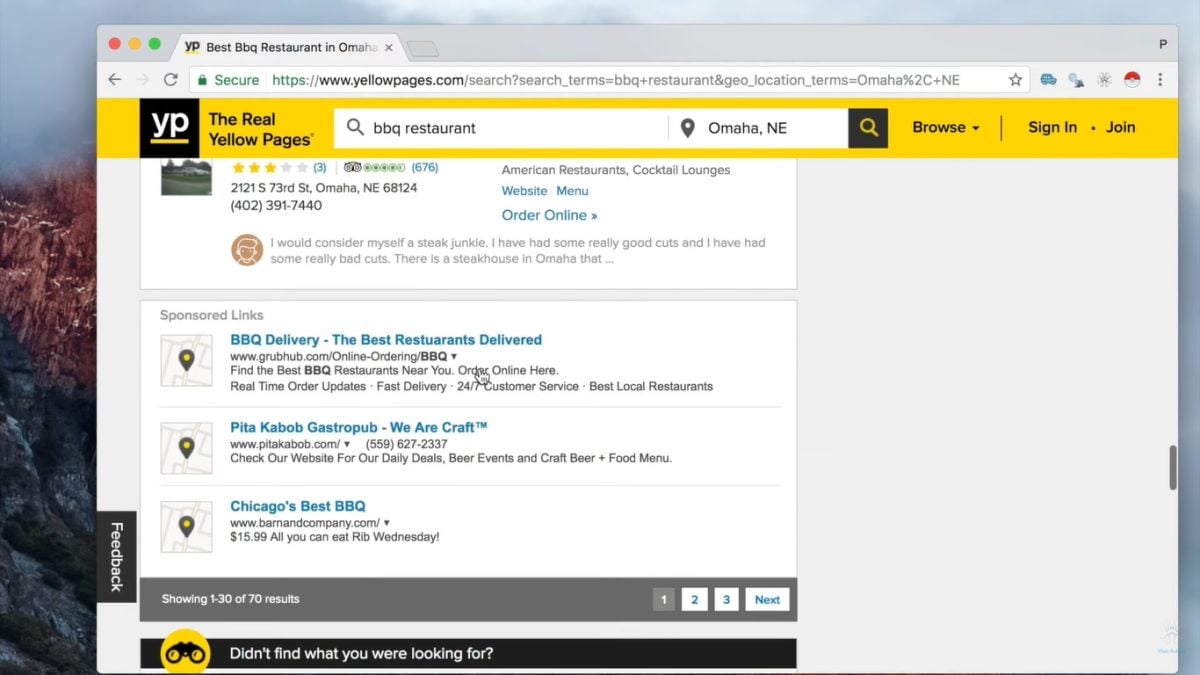Open the Chrome three-dot menu

tap(1160, 80)
